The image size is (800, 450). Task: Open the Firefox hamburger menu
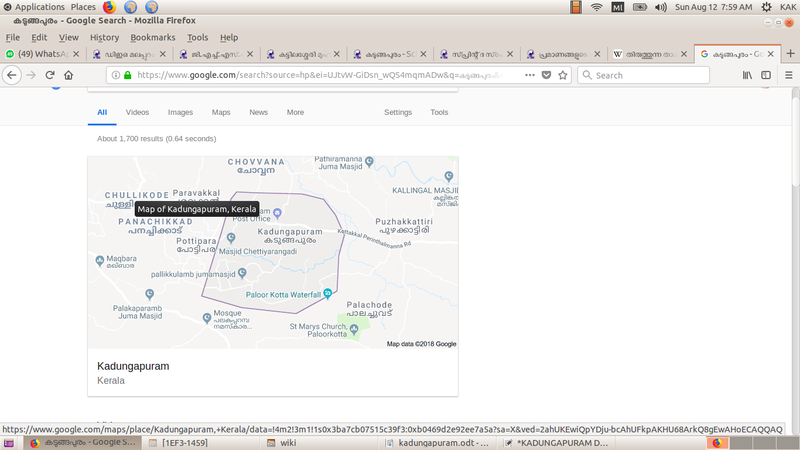pos(787,75)
